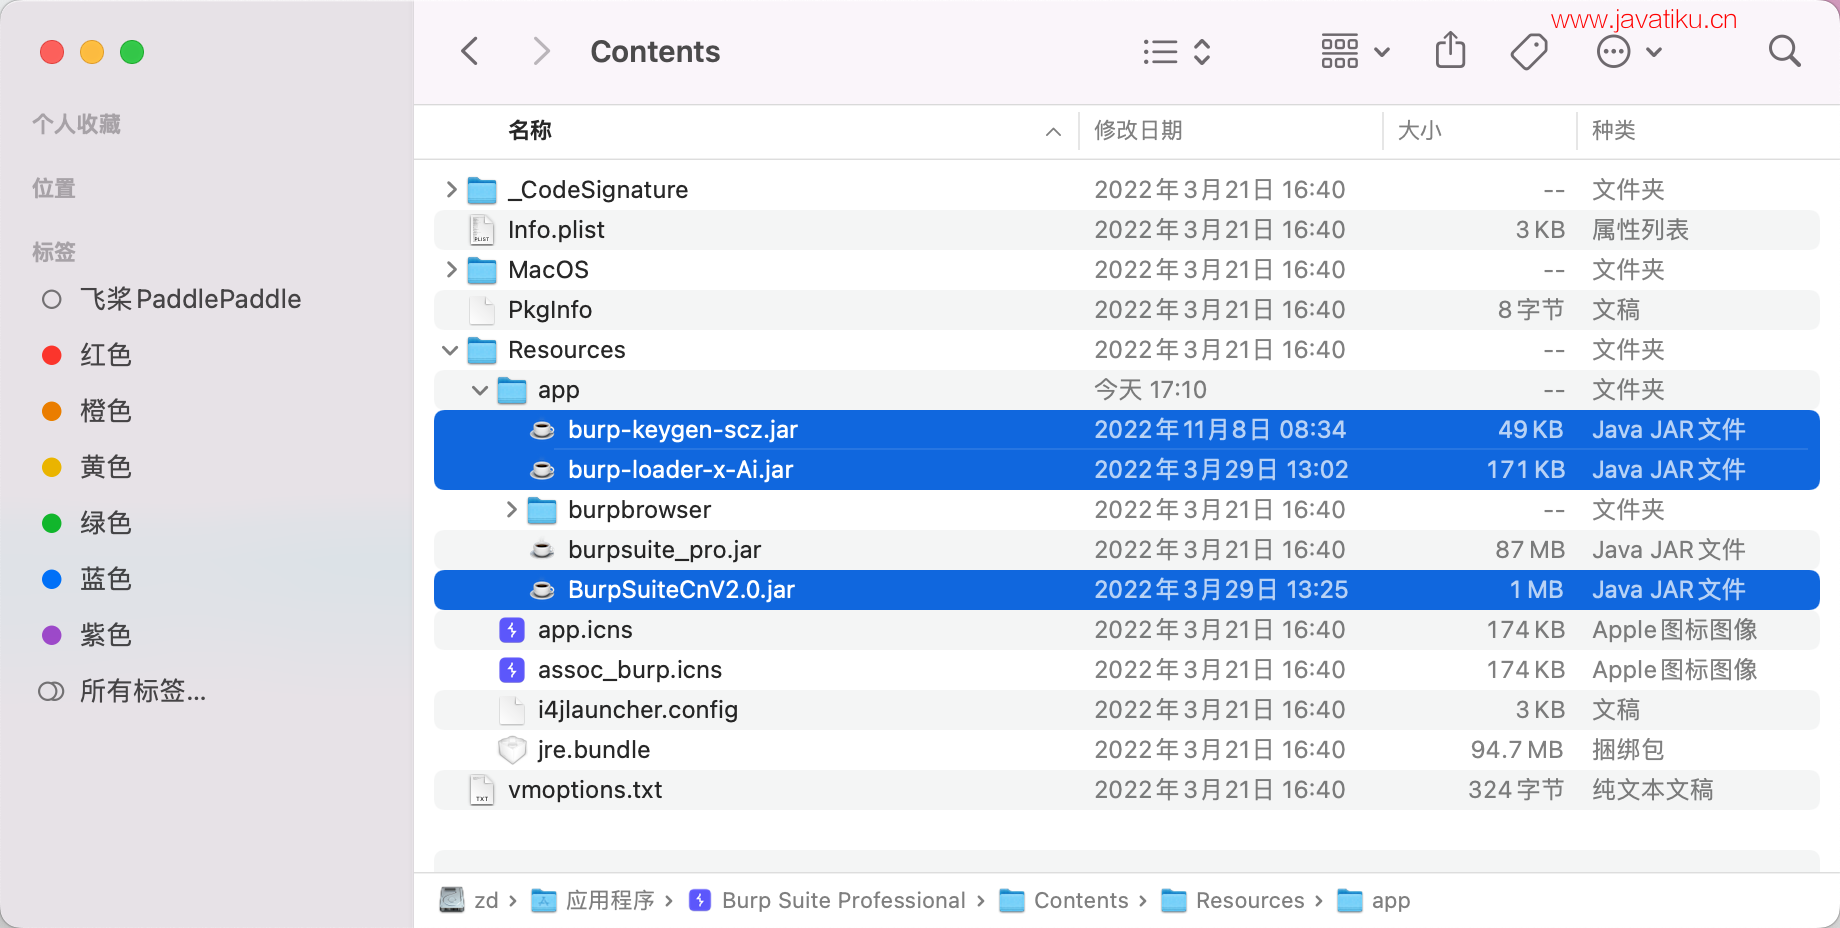Select the yellow tag 黄色
Image resolution: width=1840 pixels, height=928 pixels.
[105, 467]
